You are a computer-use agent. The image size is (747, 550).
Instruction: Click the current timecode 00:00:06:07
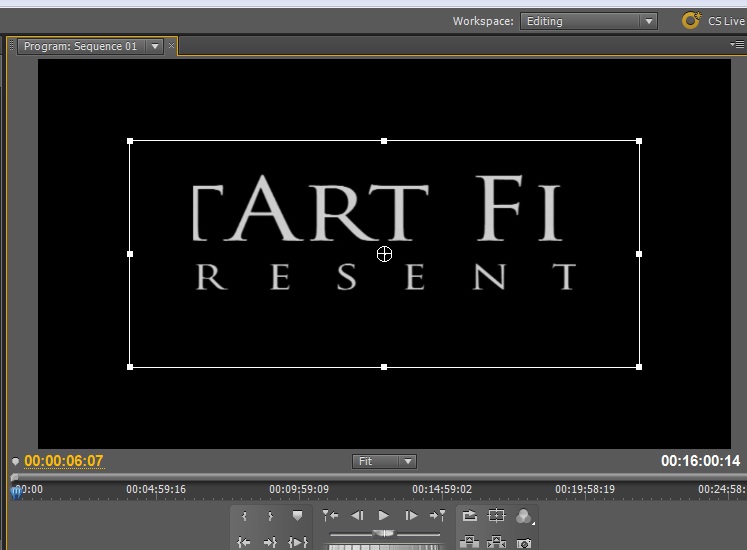click(64, 461)
